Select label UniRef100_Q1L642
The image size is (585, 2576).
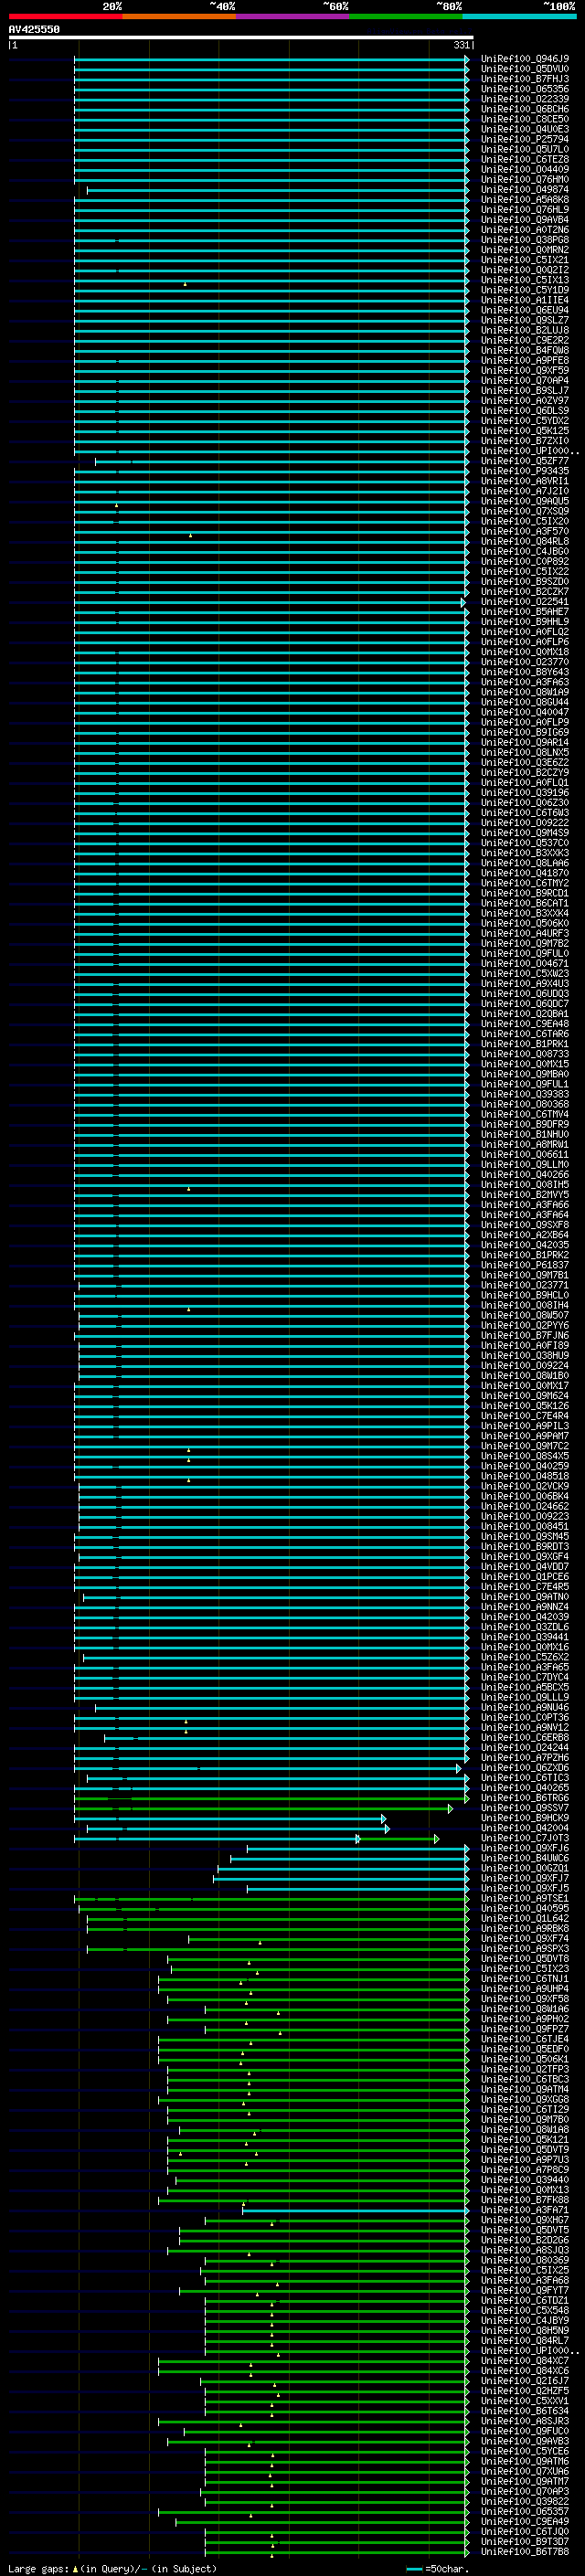point(525,1918)
